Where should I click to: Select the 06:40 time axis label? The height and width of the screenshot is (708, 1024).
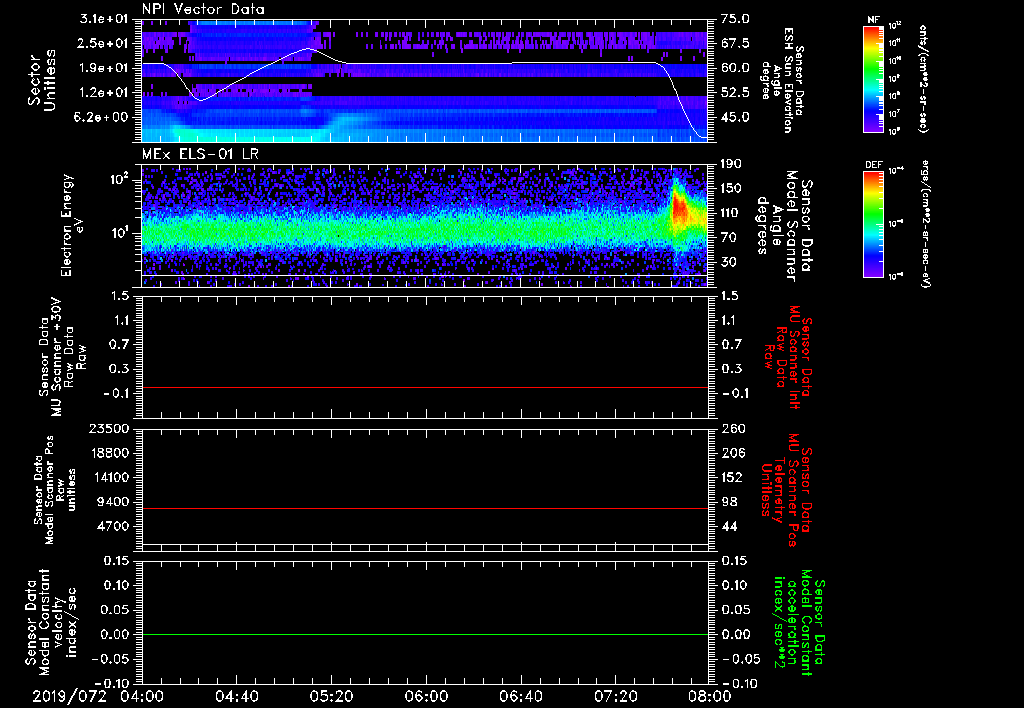click(521, 696)
